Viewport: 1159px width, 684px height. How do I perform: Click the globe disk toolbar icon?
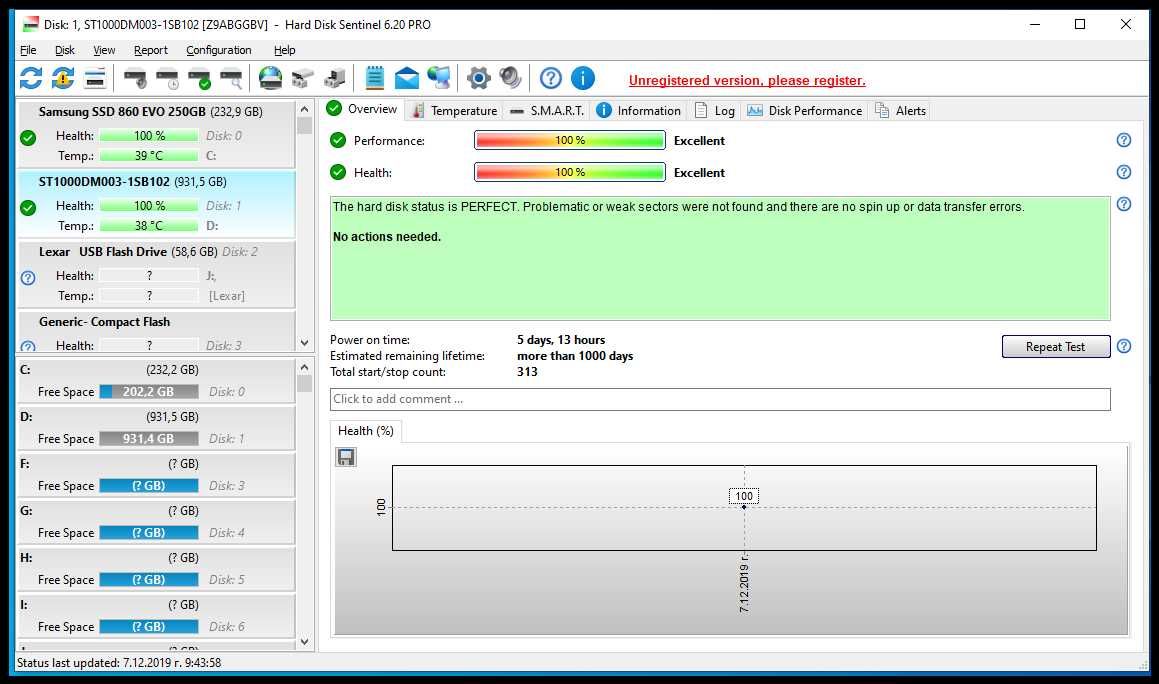(x=271, y=78)
